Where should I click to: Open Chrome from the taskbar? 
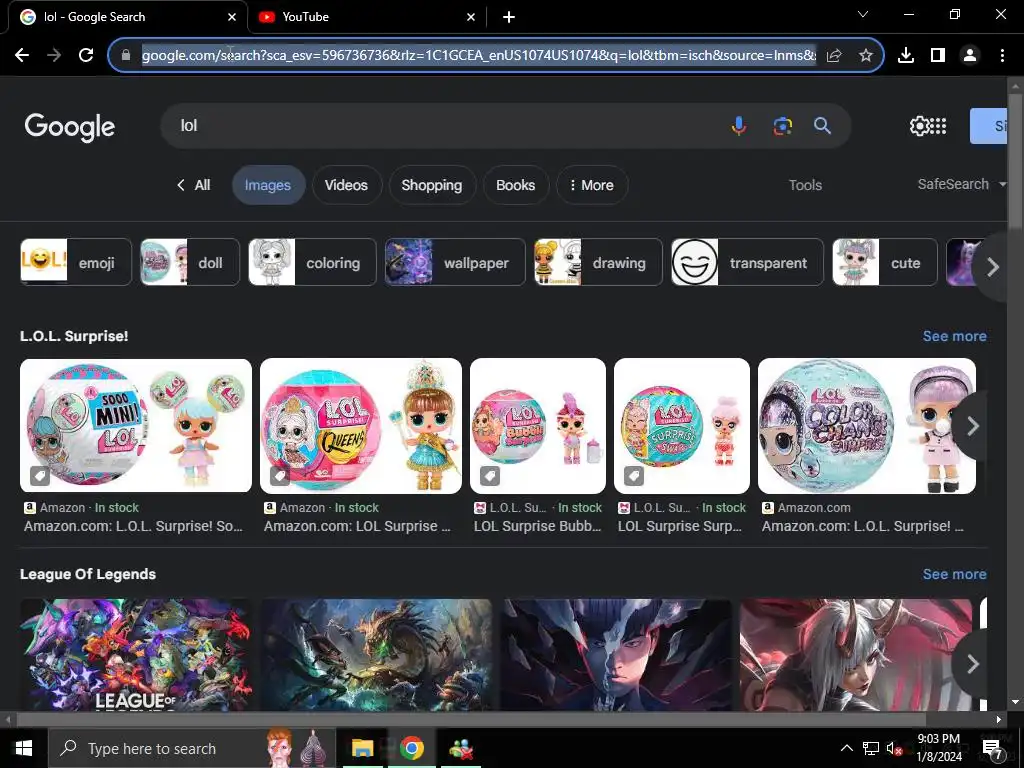411,748
